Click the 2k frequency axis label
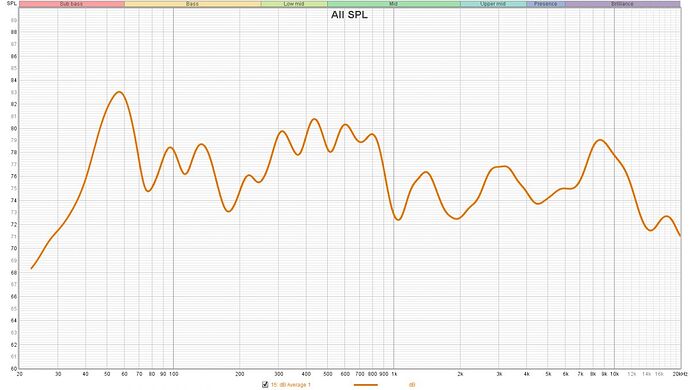690x390 pixels. pyautogui.click(x=461, y=374)
